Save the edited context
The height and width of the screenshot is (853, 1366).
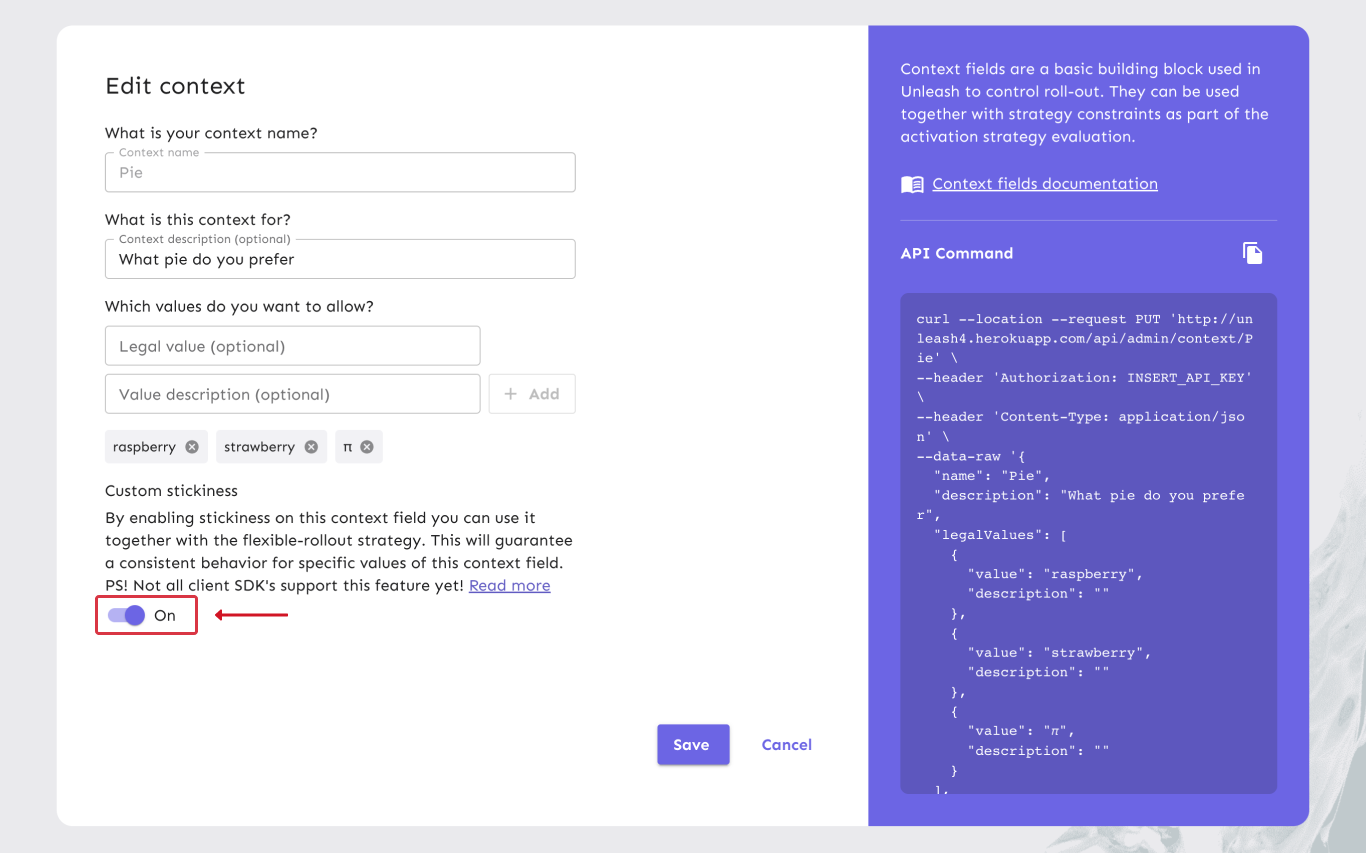pyautogui.click(x=693, y=744)
